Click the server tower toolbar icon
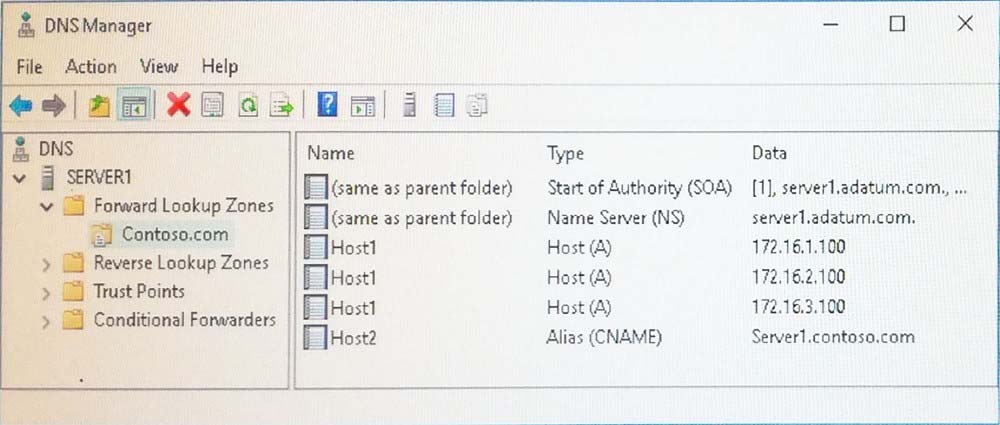The width and height of the screenshot is (1000, 425). coord(409,105)
